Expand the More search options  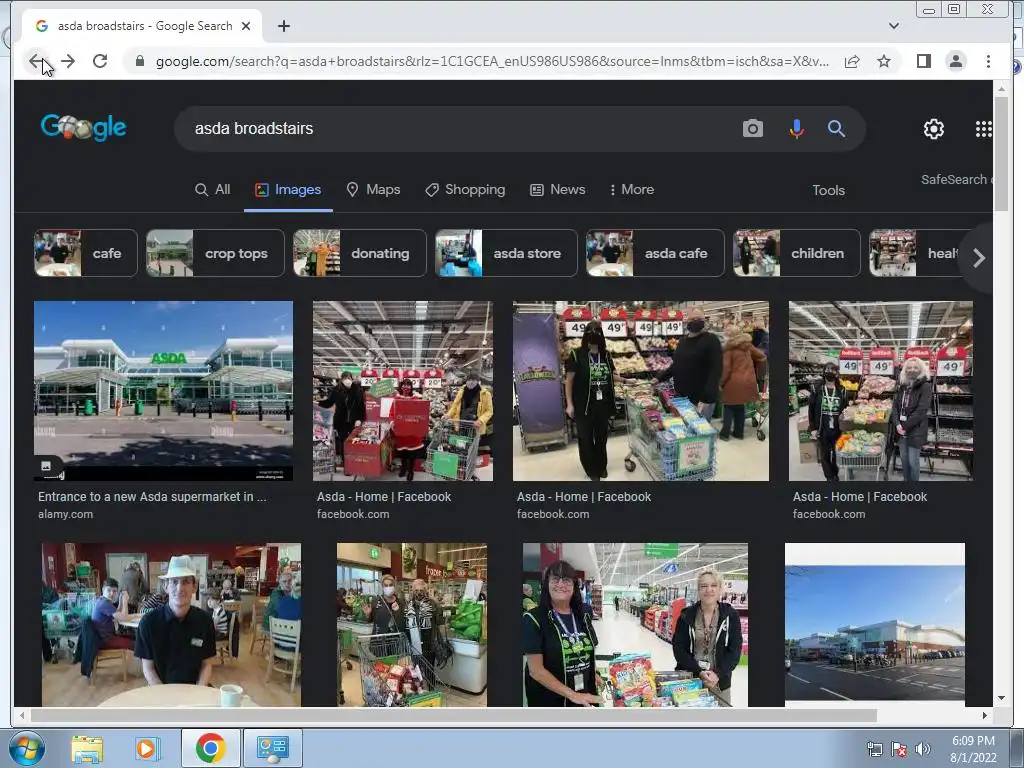[x=632, y=189]
